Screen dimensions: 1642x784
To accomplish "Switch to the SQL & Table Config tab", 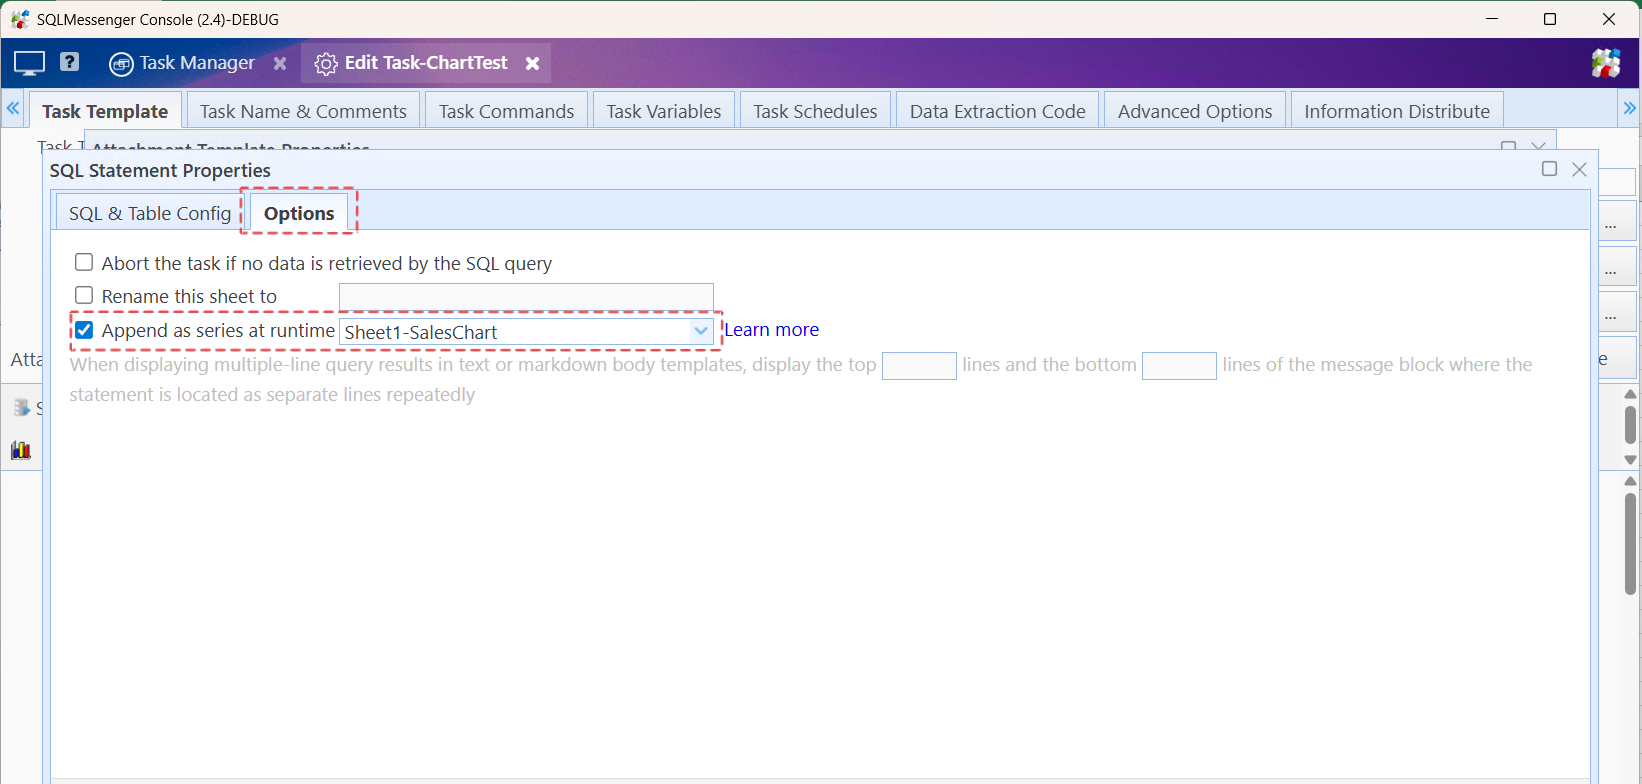I will click(150, 213).
